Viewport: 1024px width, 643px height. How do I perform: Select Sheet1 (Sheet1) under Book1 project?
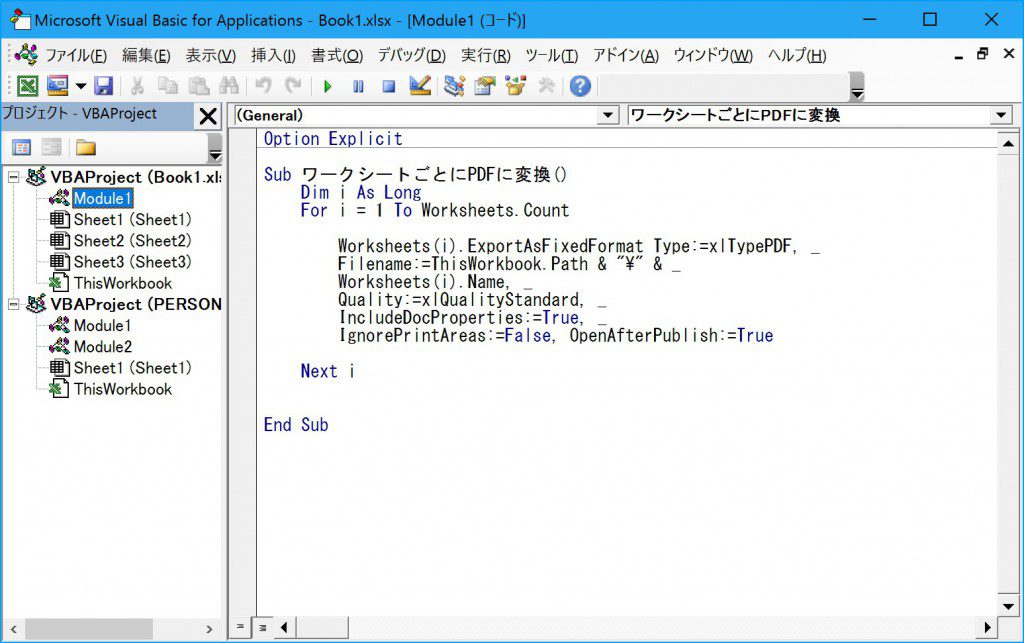click(x=133, y=219)
